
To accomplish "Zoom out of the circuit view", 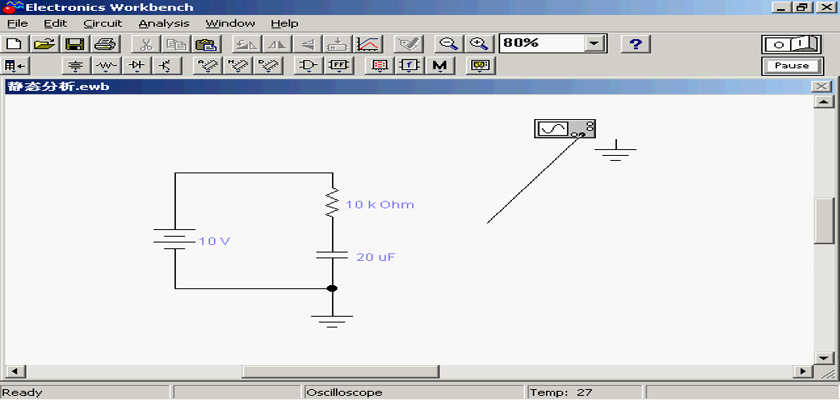I will coord(448,43).
